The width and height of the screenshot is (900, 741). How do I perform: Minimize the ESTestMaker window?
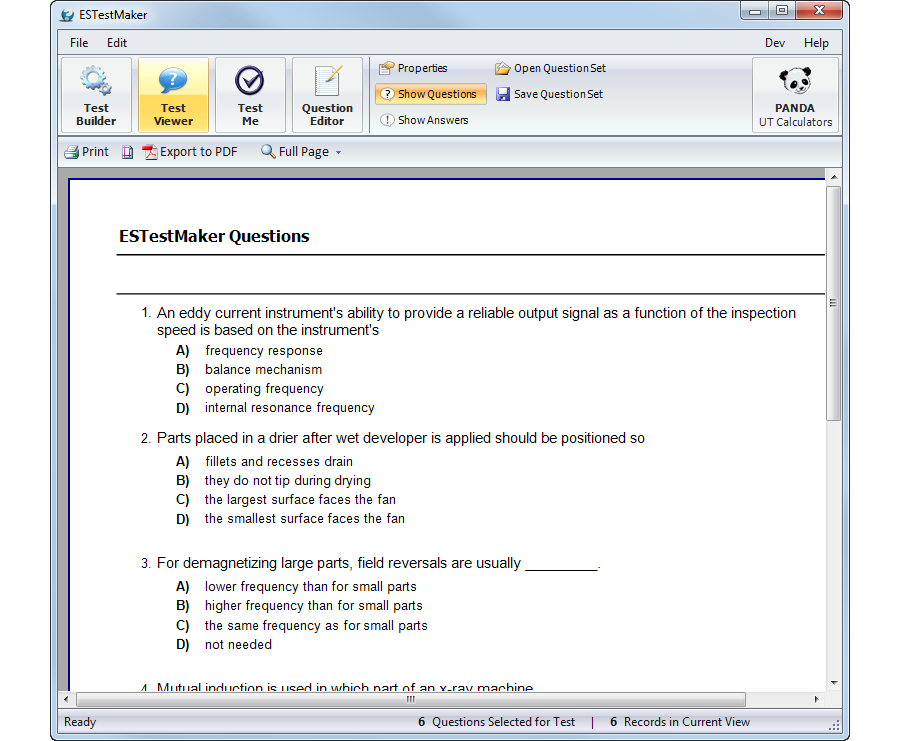[x=755, y=11]
